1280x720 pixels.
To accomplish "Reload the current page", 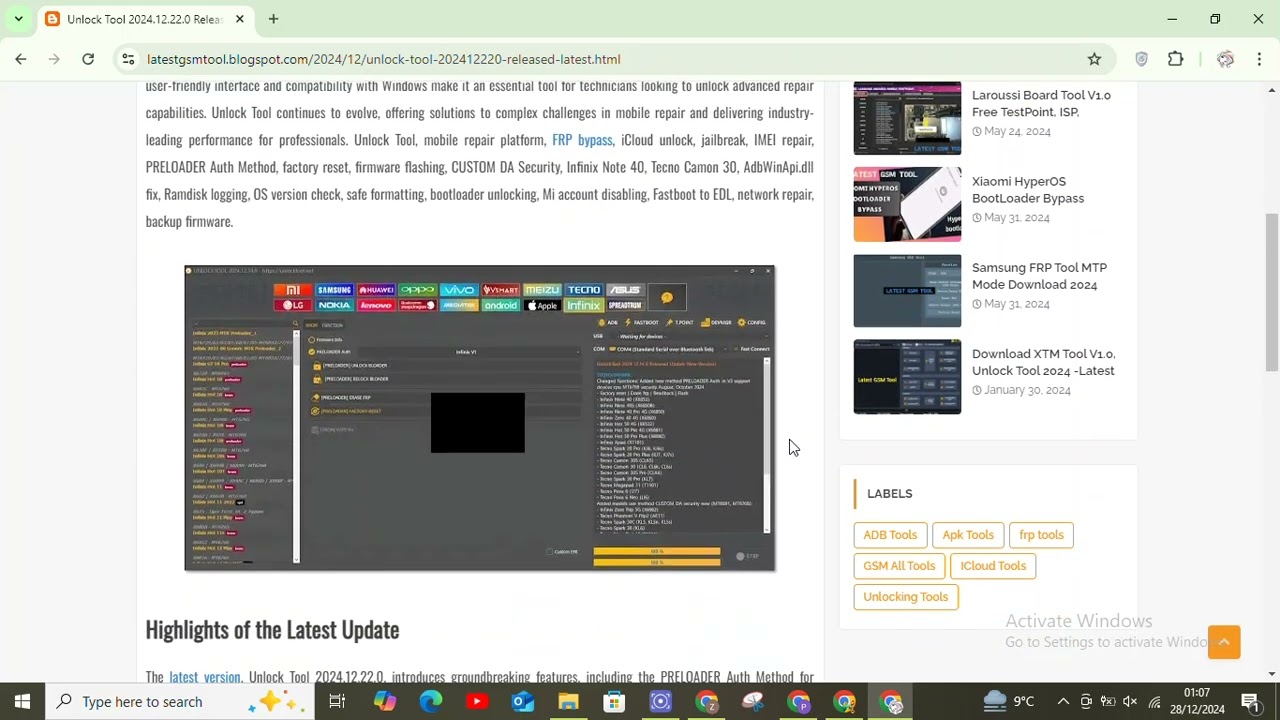I will pyautogui.click(x=88, y=59).
